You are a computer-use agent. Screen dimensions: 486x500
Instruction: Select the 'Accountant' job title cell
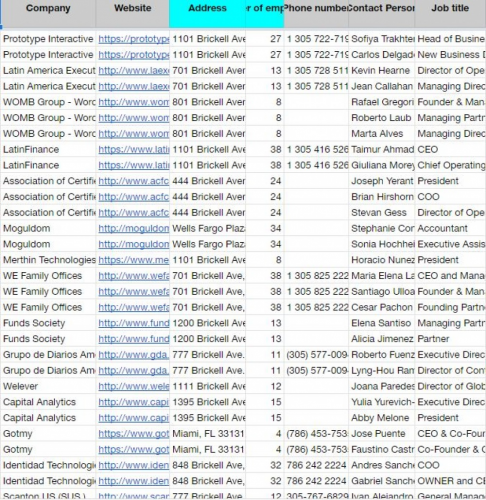tap(450, 229)
